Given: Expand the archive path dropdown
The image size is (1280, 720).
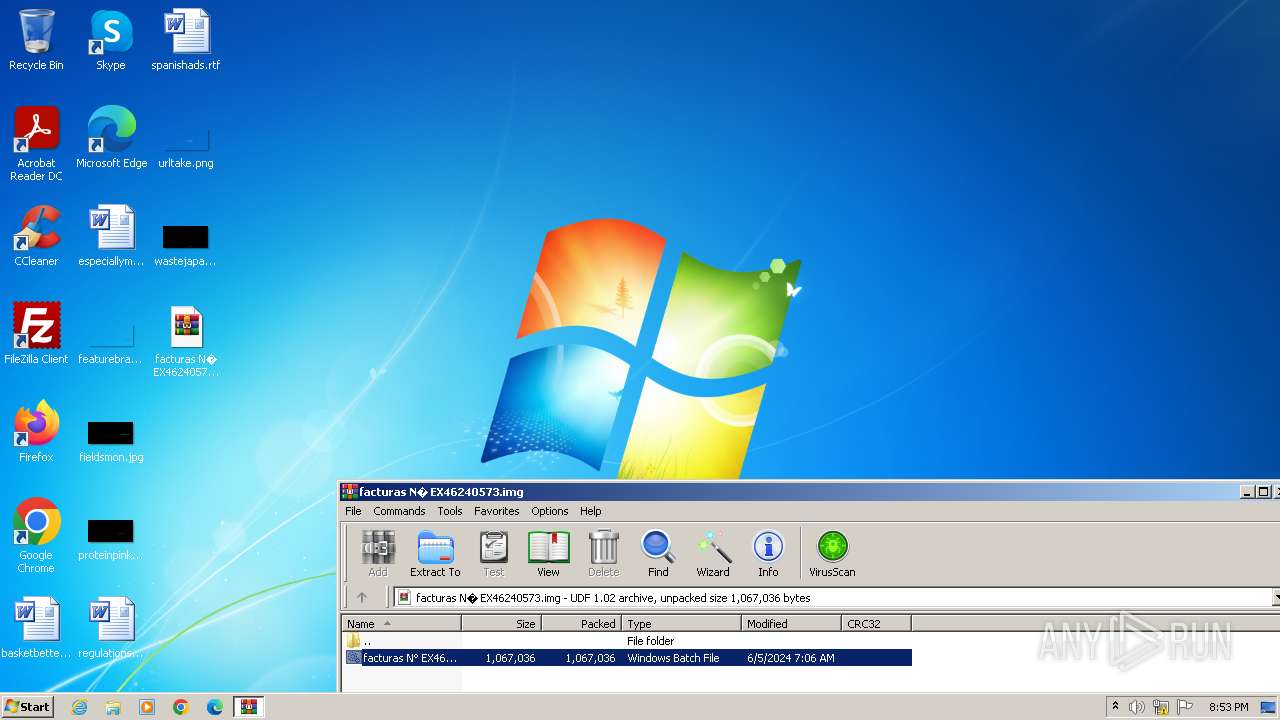Looking at the screenshot, I should click(1276, 598).
